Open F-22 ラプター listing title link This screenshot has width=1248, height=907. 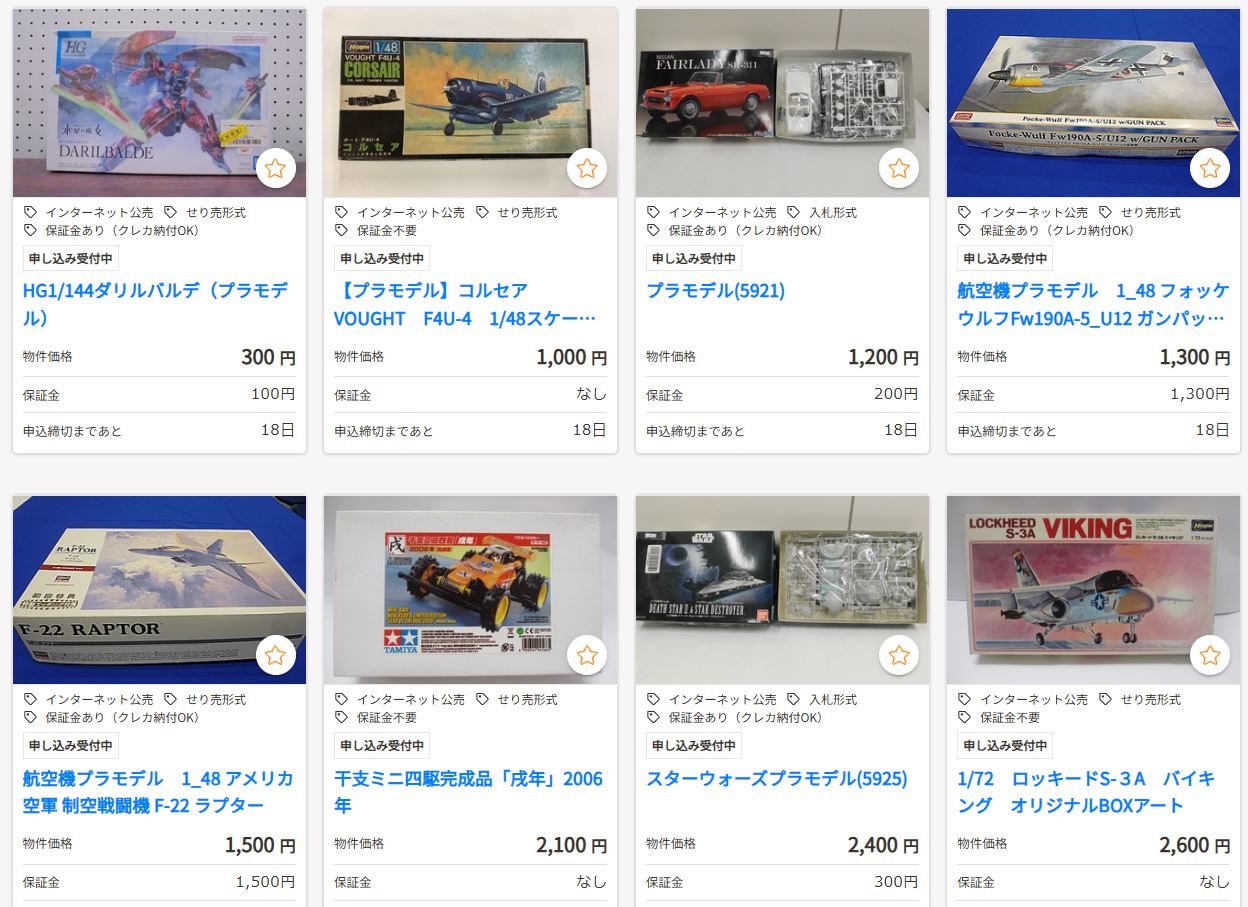(x=158, y=791)
